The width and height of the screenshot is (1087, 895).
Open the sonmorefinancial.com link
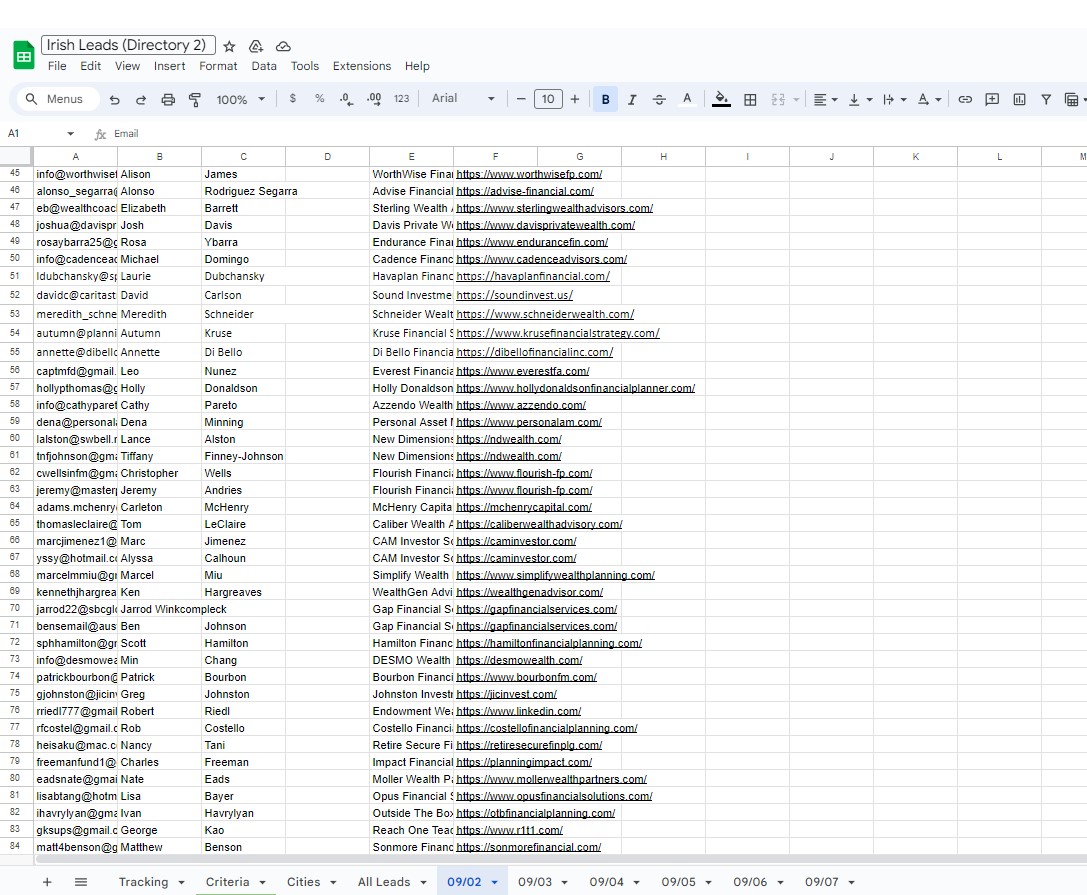pos(528,847)
